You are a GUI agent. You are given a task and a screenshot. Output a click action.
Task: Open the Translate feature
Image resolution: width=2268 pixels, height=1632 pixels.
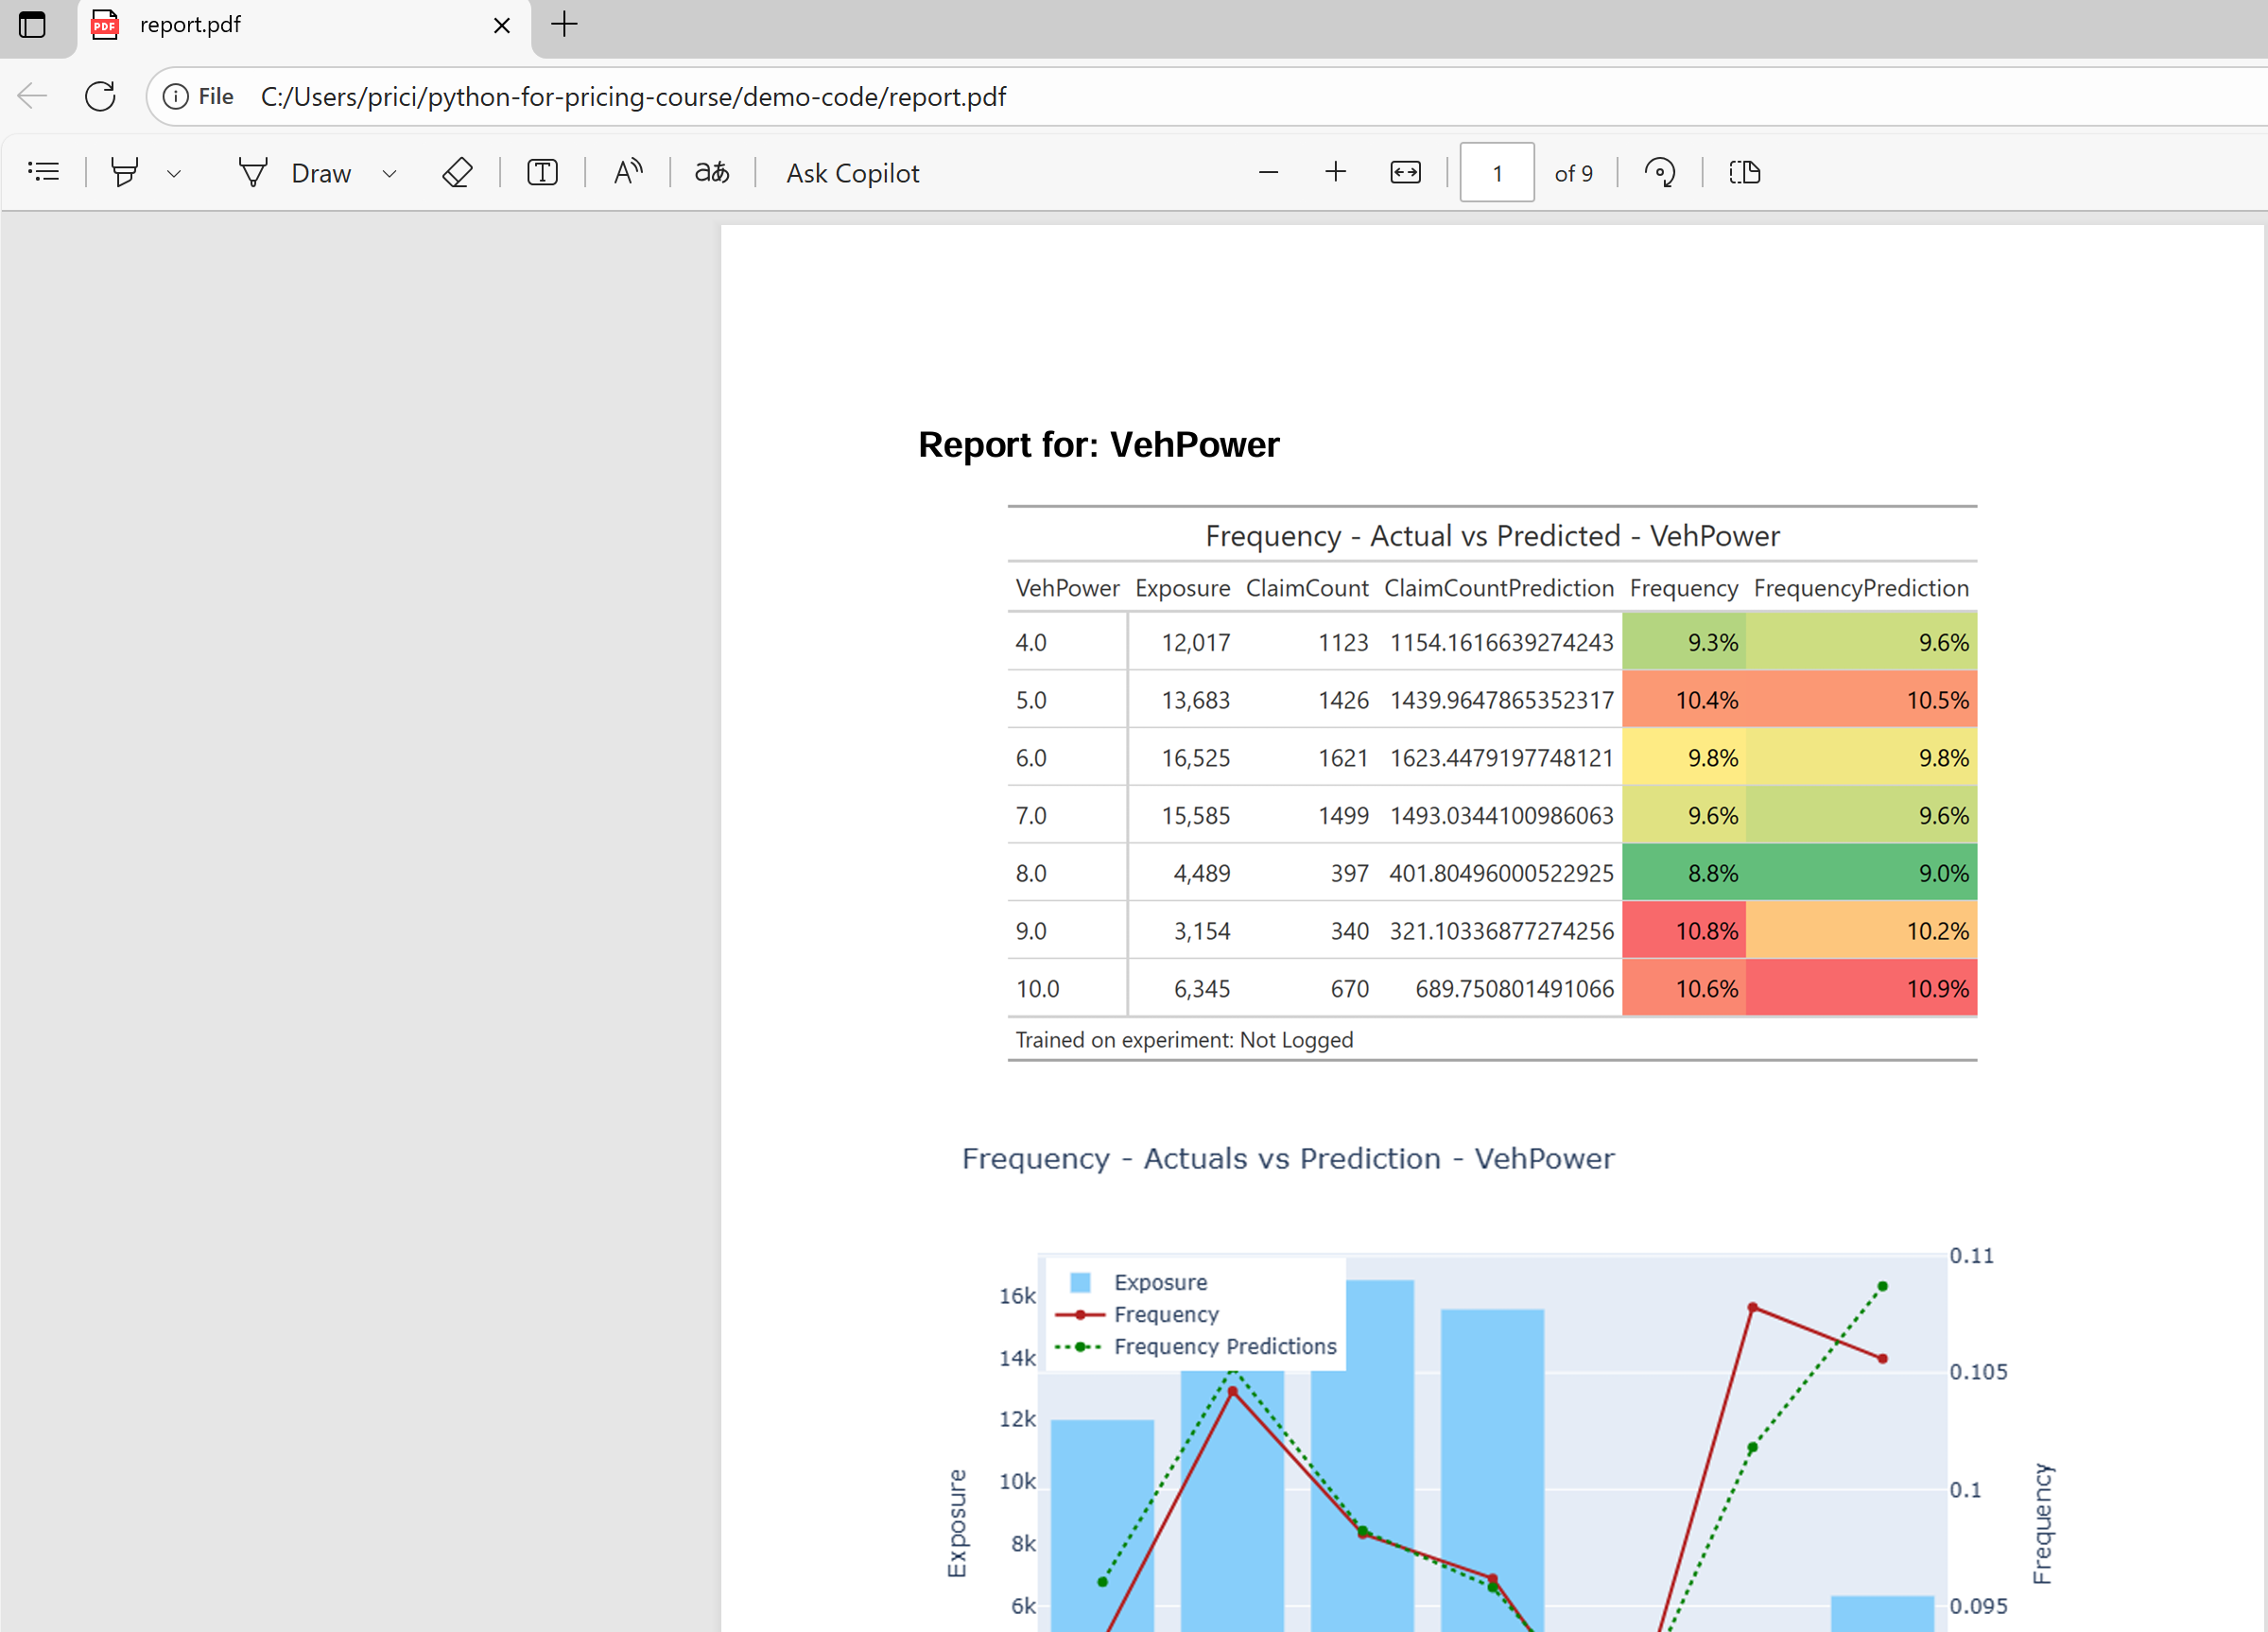click(711, 172)
